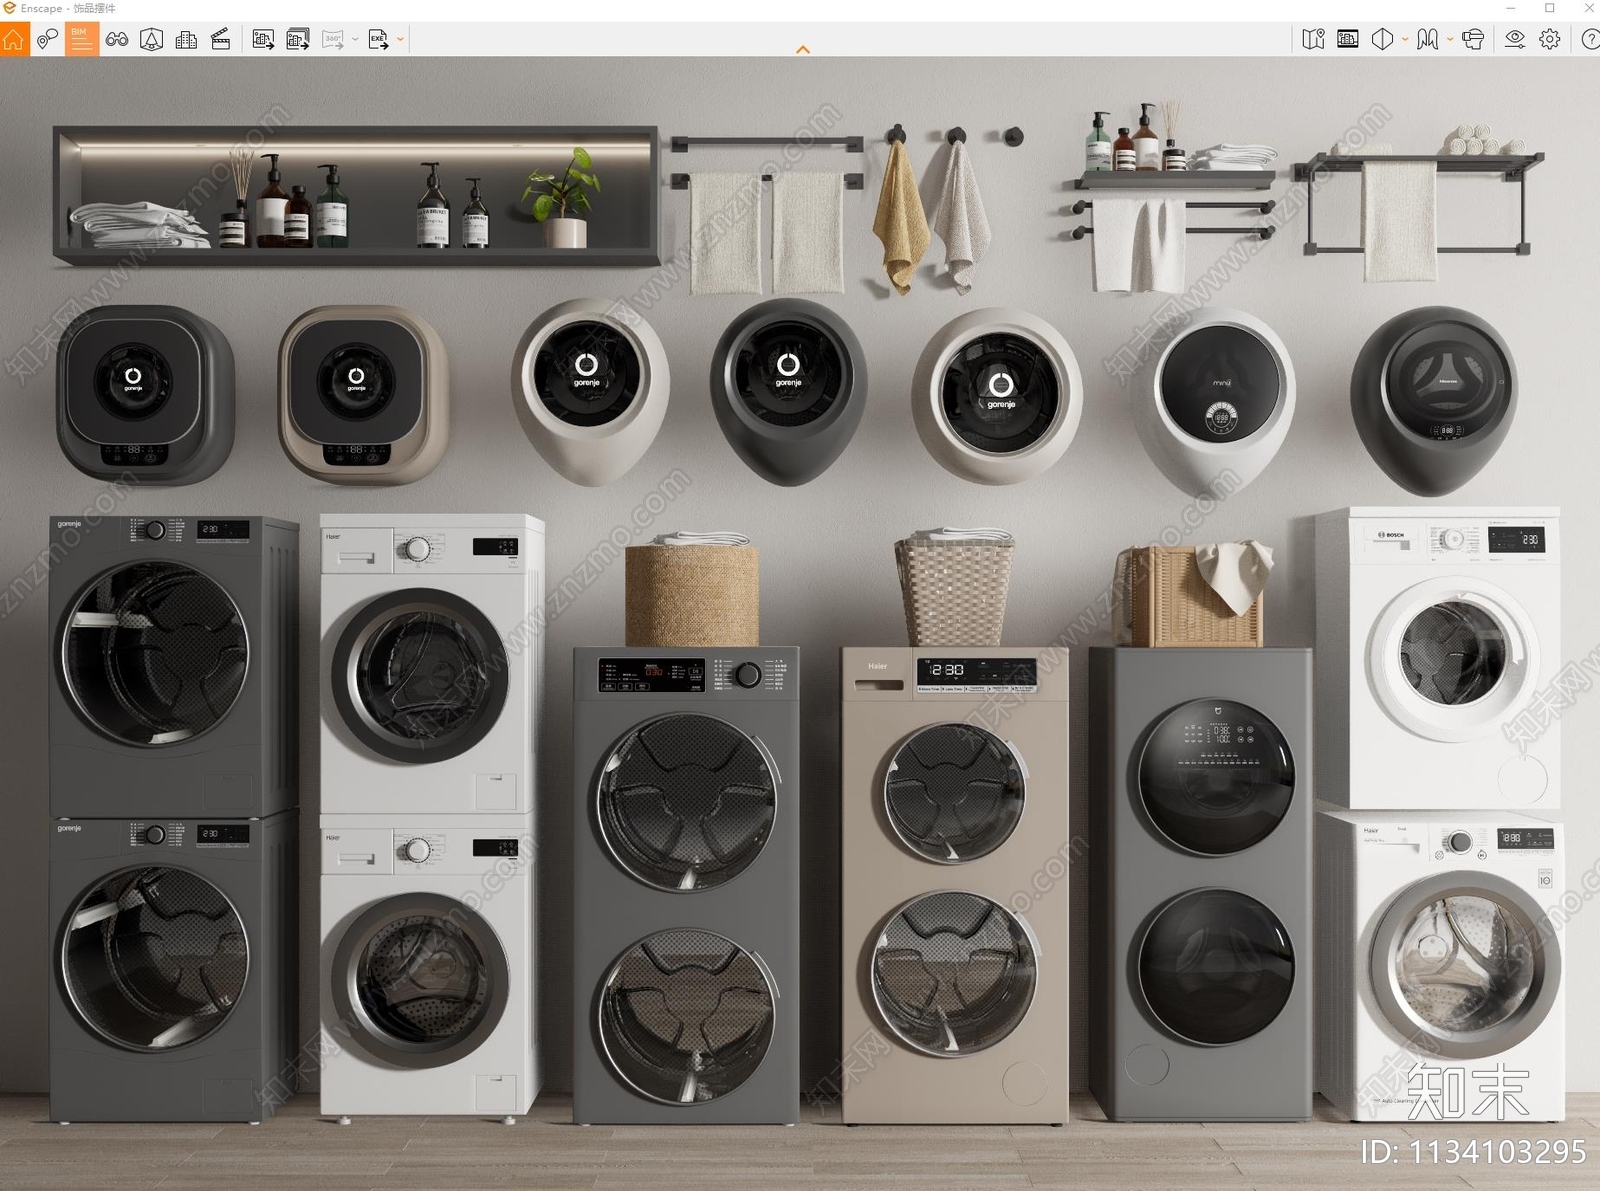
Task: Expand the navigation mode dropdown arrow
Action: click(x=1450, y=40)
